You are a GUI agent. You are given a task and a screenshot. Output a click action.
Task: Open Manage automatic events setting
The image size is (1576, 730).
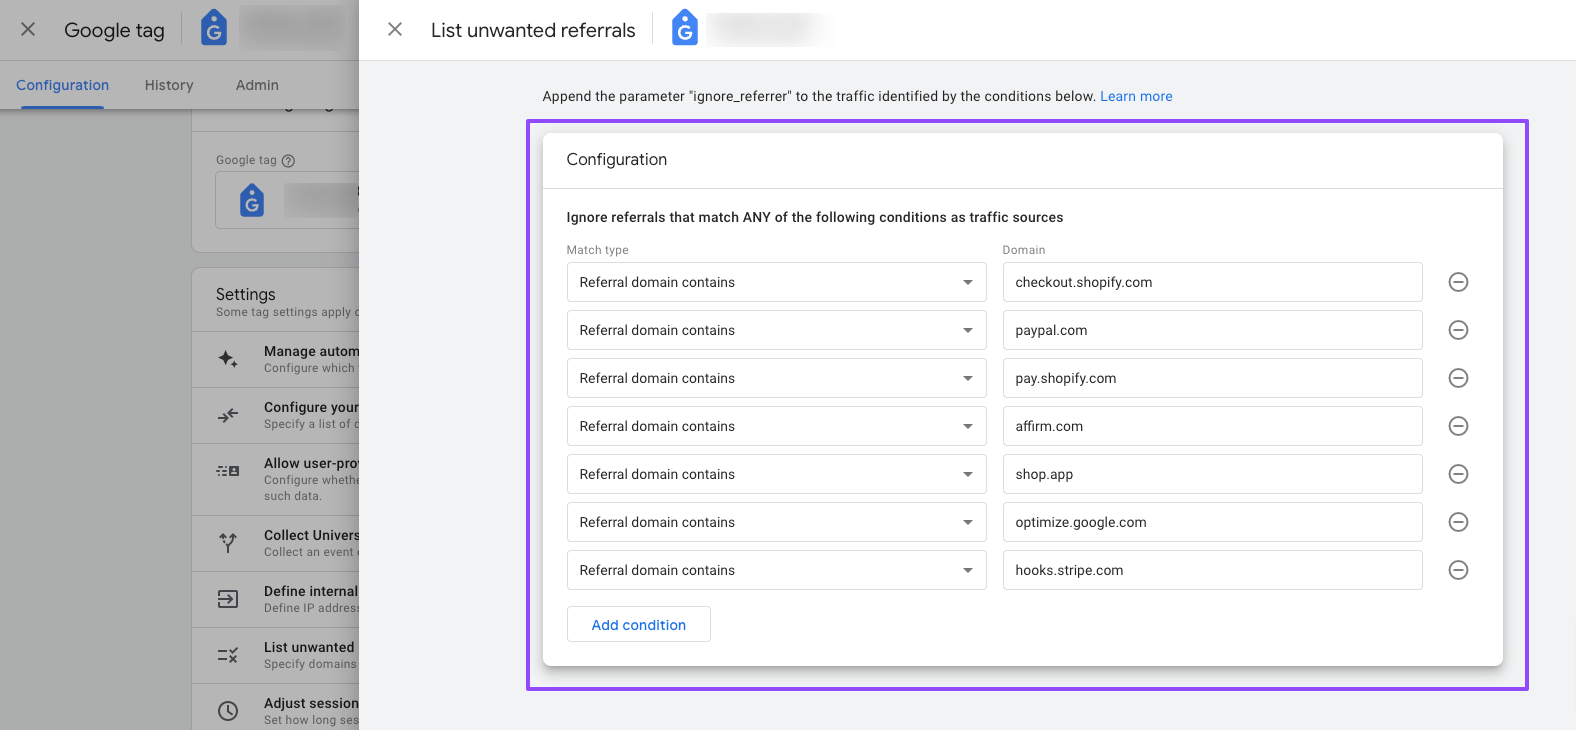275,359
